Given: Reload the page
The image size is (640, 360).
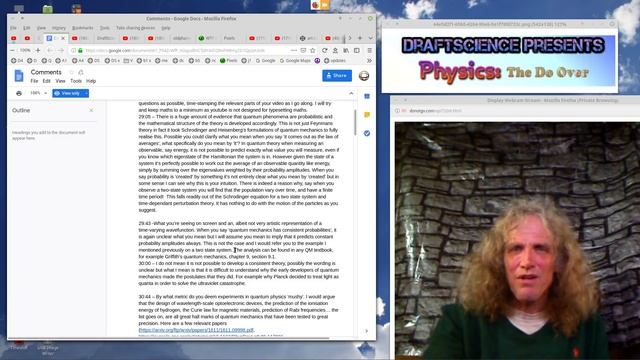Looking at the screenshot, I should (324, 50).
